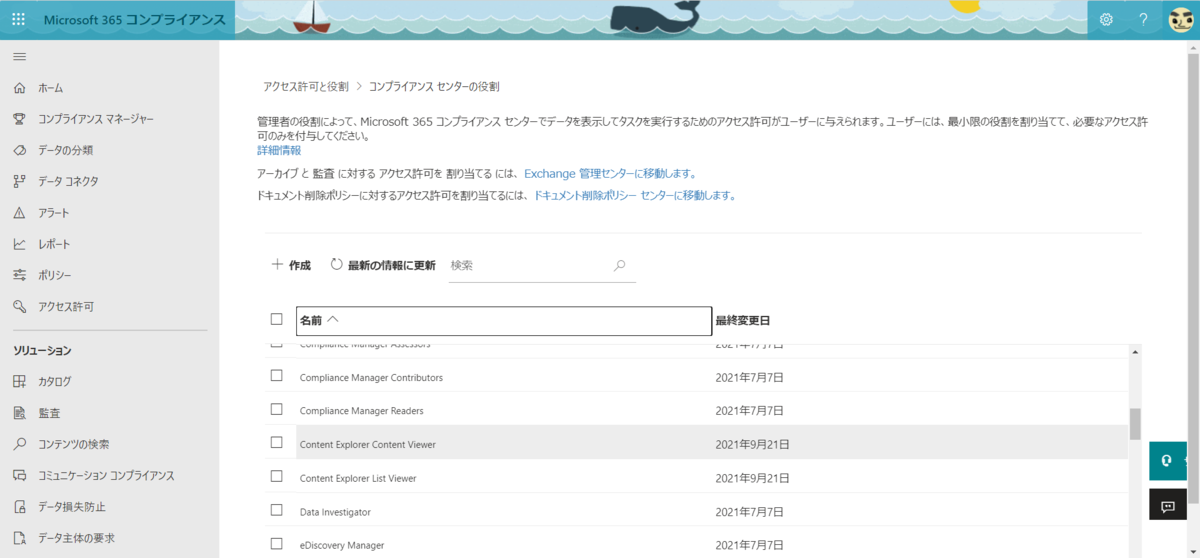
Task: Select the eDiscovery Manager role name
Action: 342,545
